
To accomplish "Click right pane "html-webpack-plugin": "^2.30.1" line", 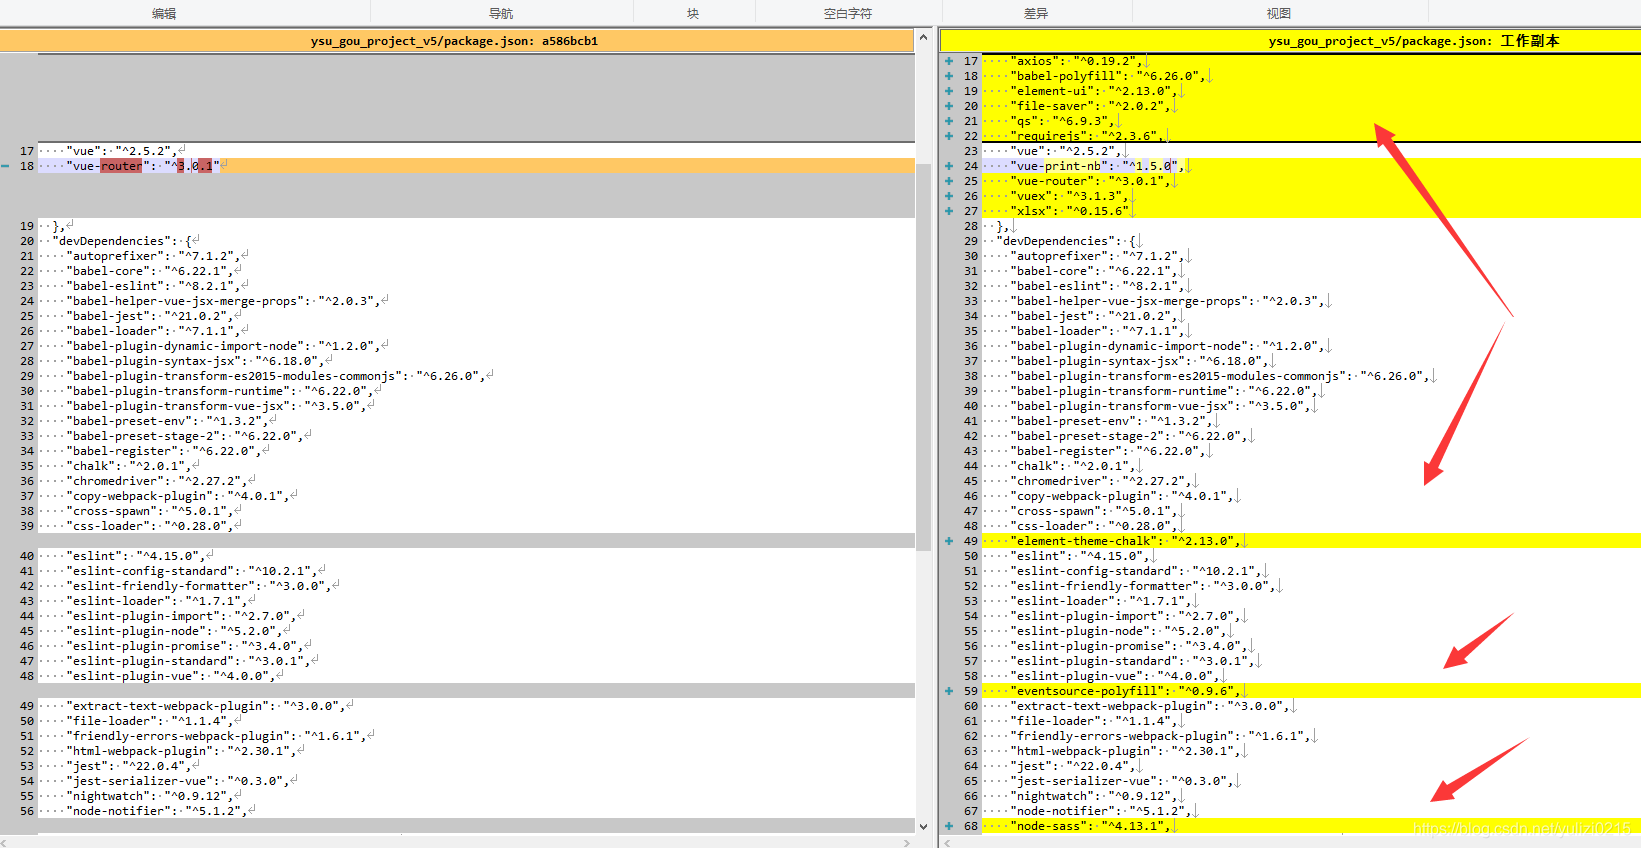I will (x=1311, y=751).
